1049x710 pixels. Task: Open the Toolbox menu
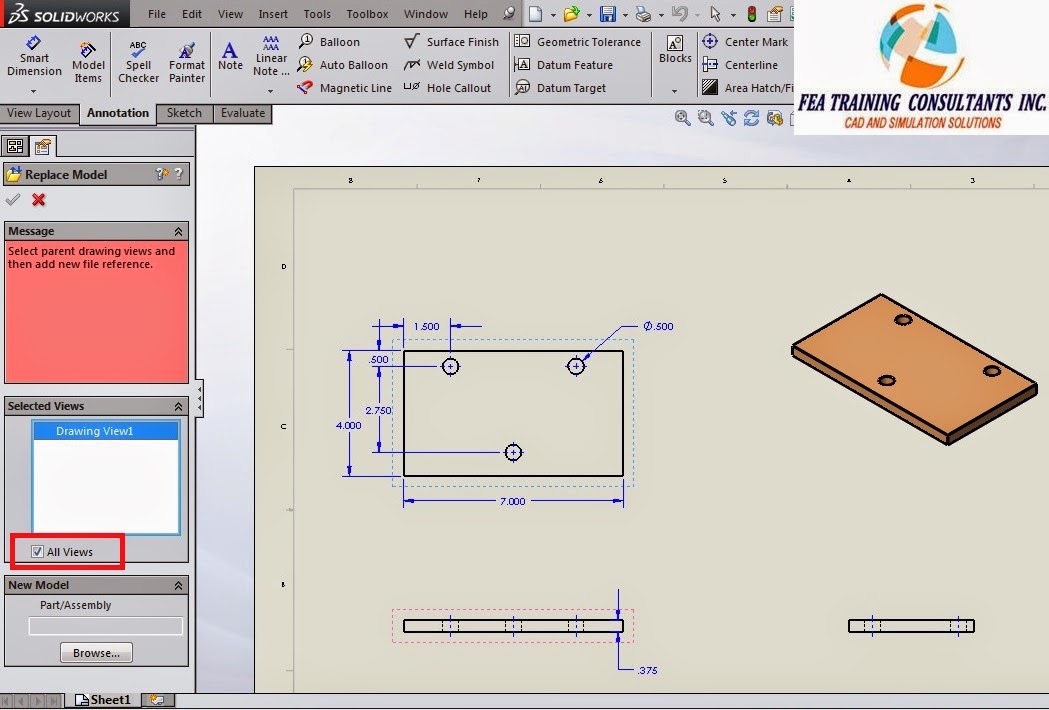click(367, 14)
